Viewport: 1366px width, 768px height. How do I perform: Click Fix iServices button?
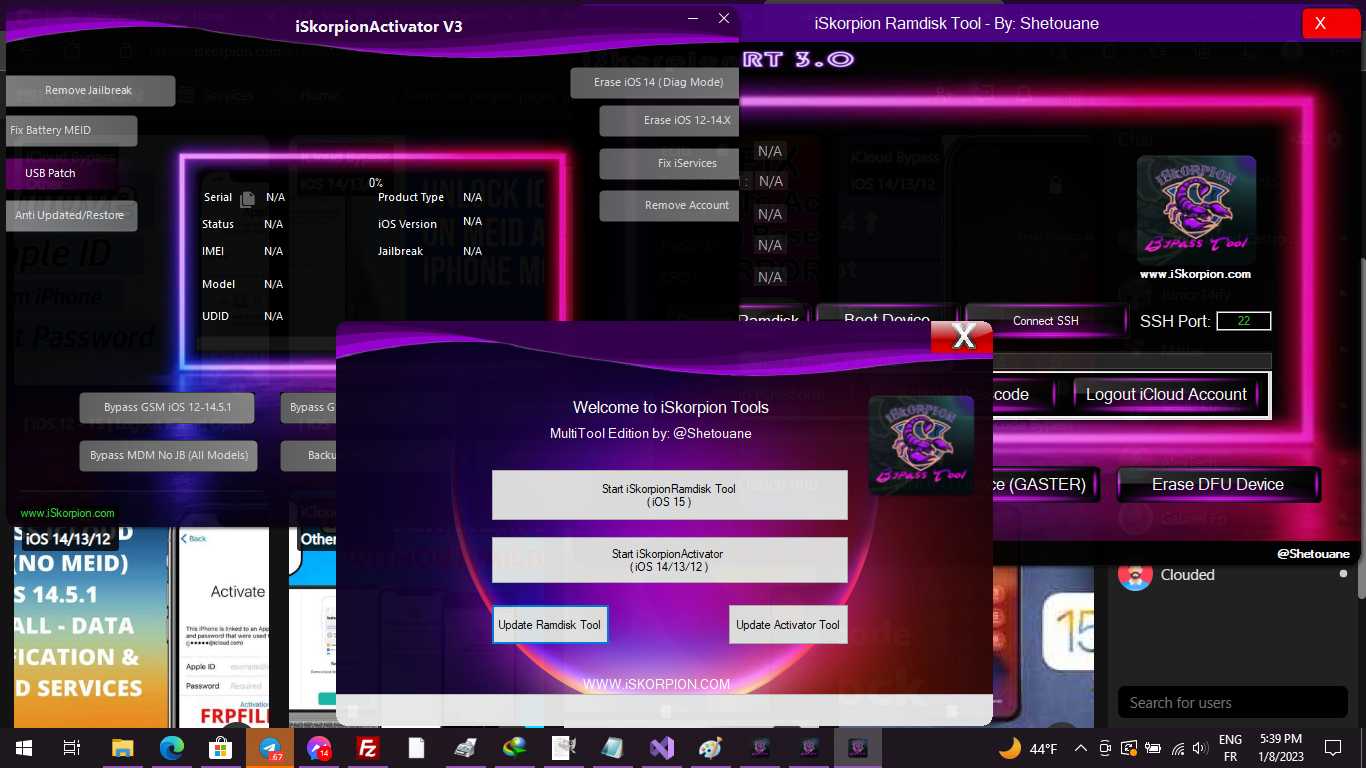(x=670, y=163)
